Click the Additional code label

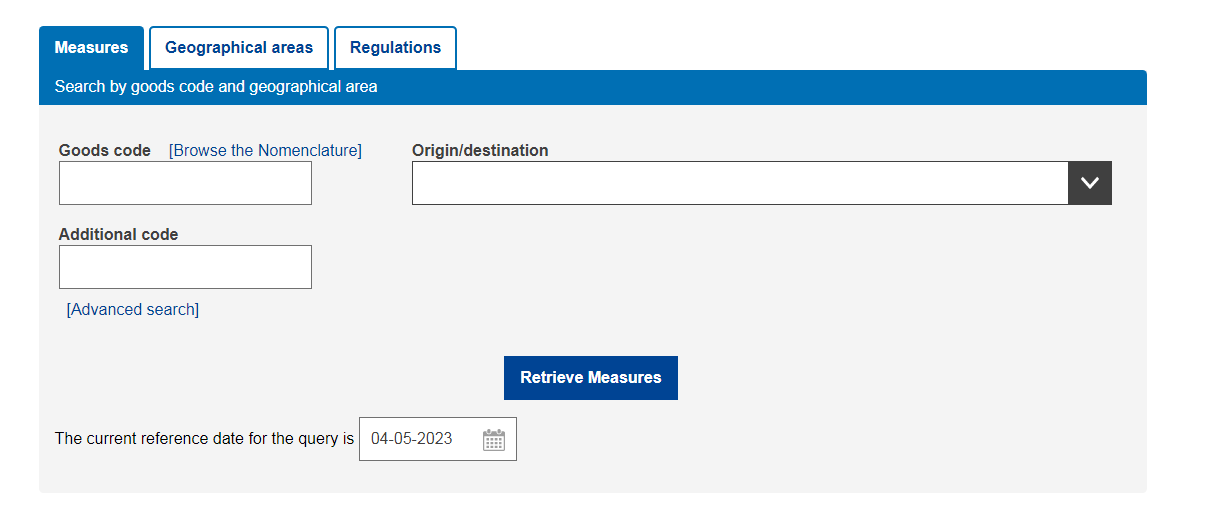coord(118,235)
